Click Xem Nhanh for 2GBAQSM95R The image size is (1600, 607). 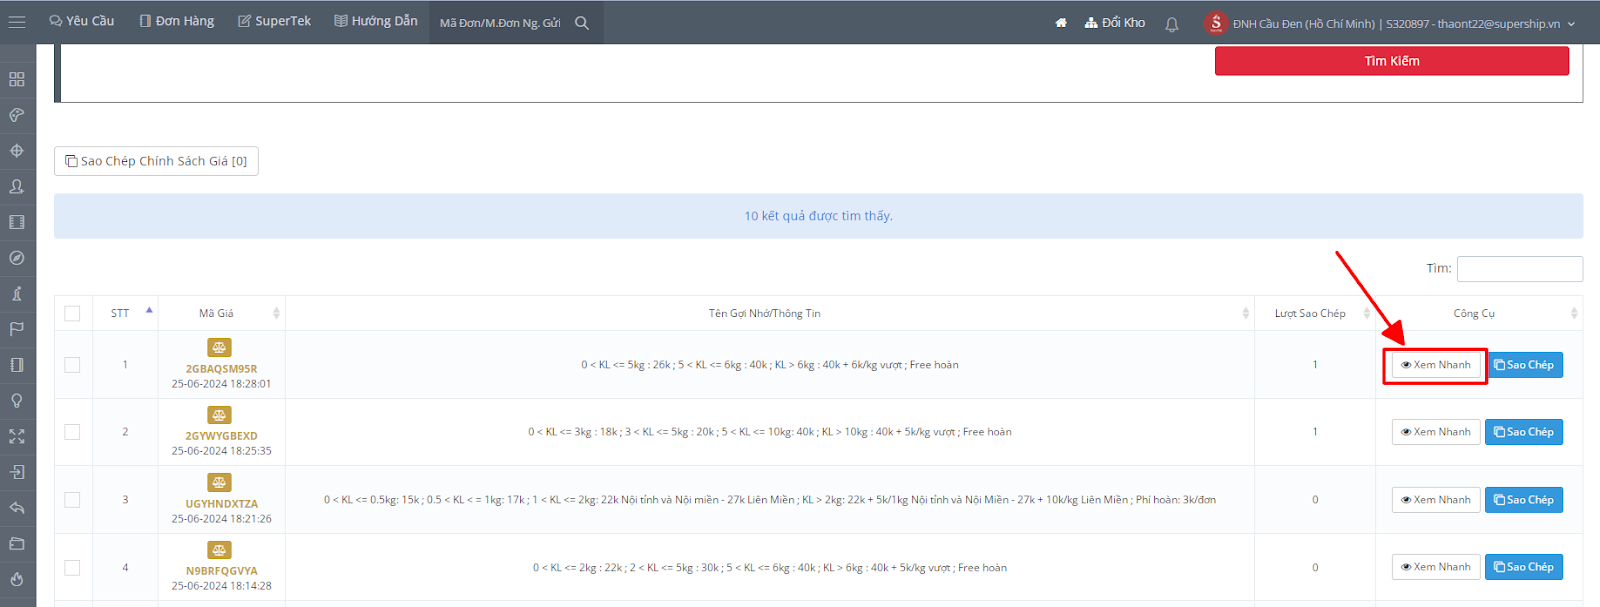point(1436,365)
